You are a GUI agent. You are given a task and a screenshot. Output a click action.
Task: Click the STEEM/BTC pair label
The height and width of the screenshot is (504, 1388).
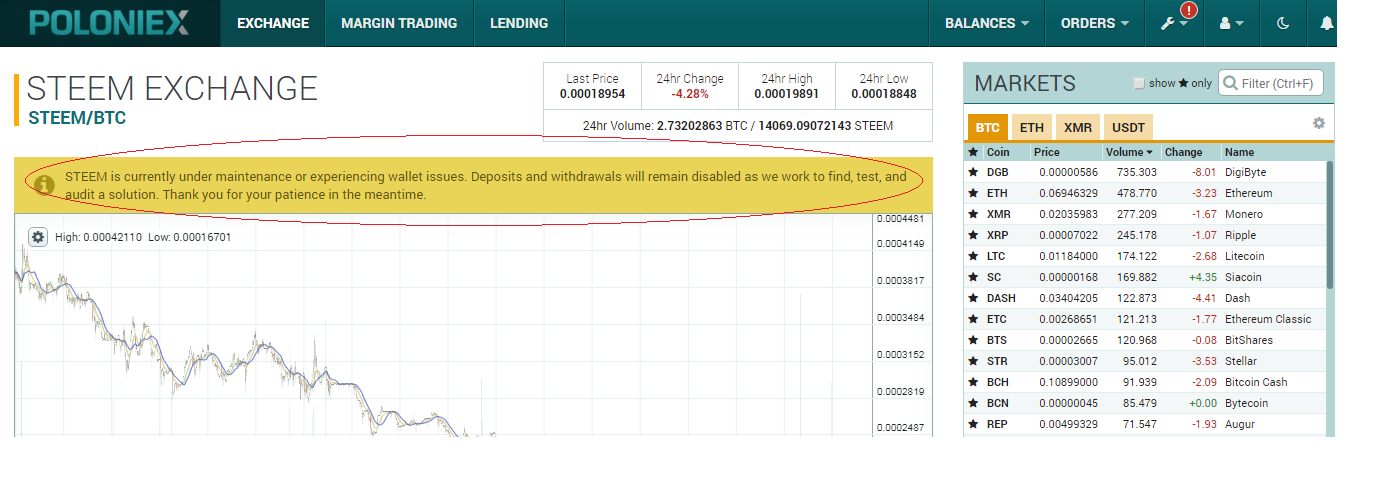pos(78,118)
